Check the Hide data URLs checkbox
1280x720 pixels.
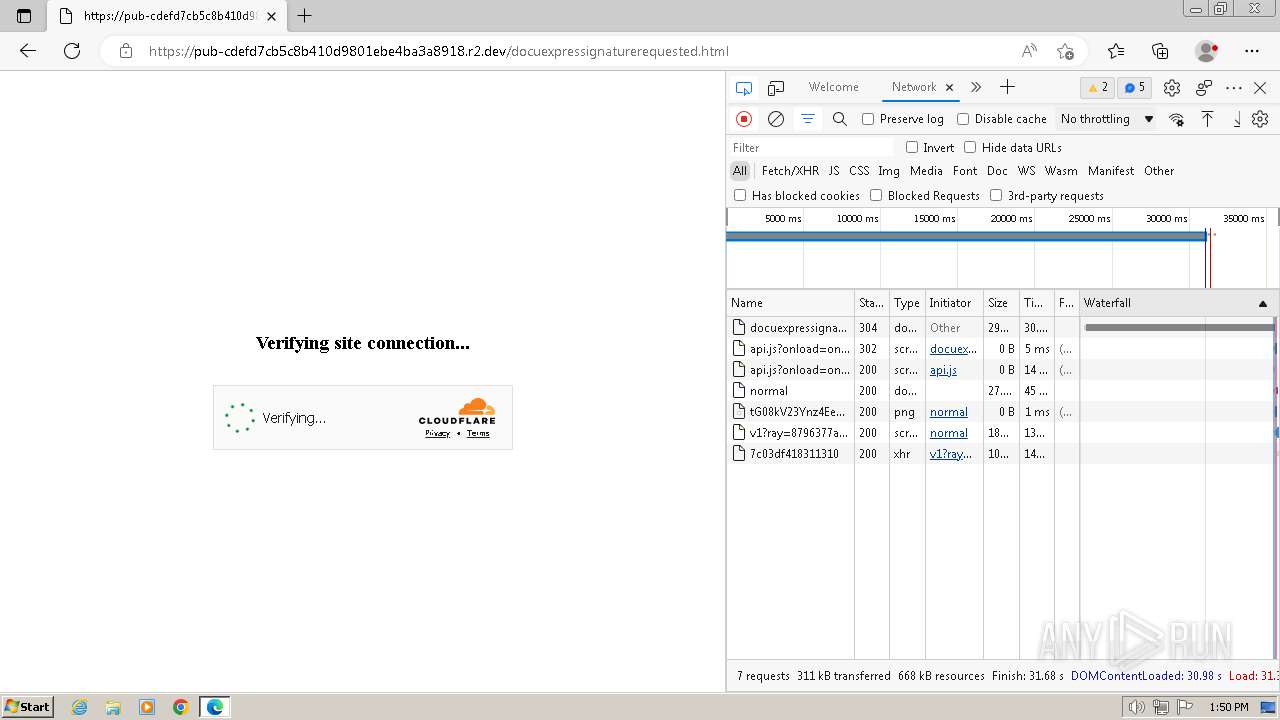[x=970, y=147]
